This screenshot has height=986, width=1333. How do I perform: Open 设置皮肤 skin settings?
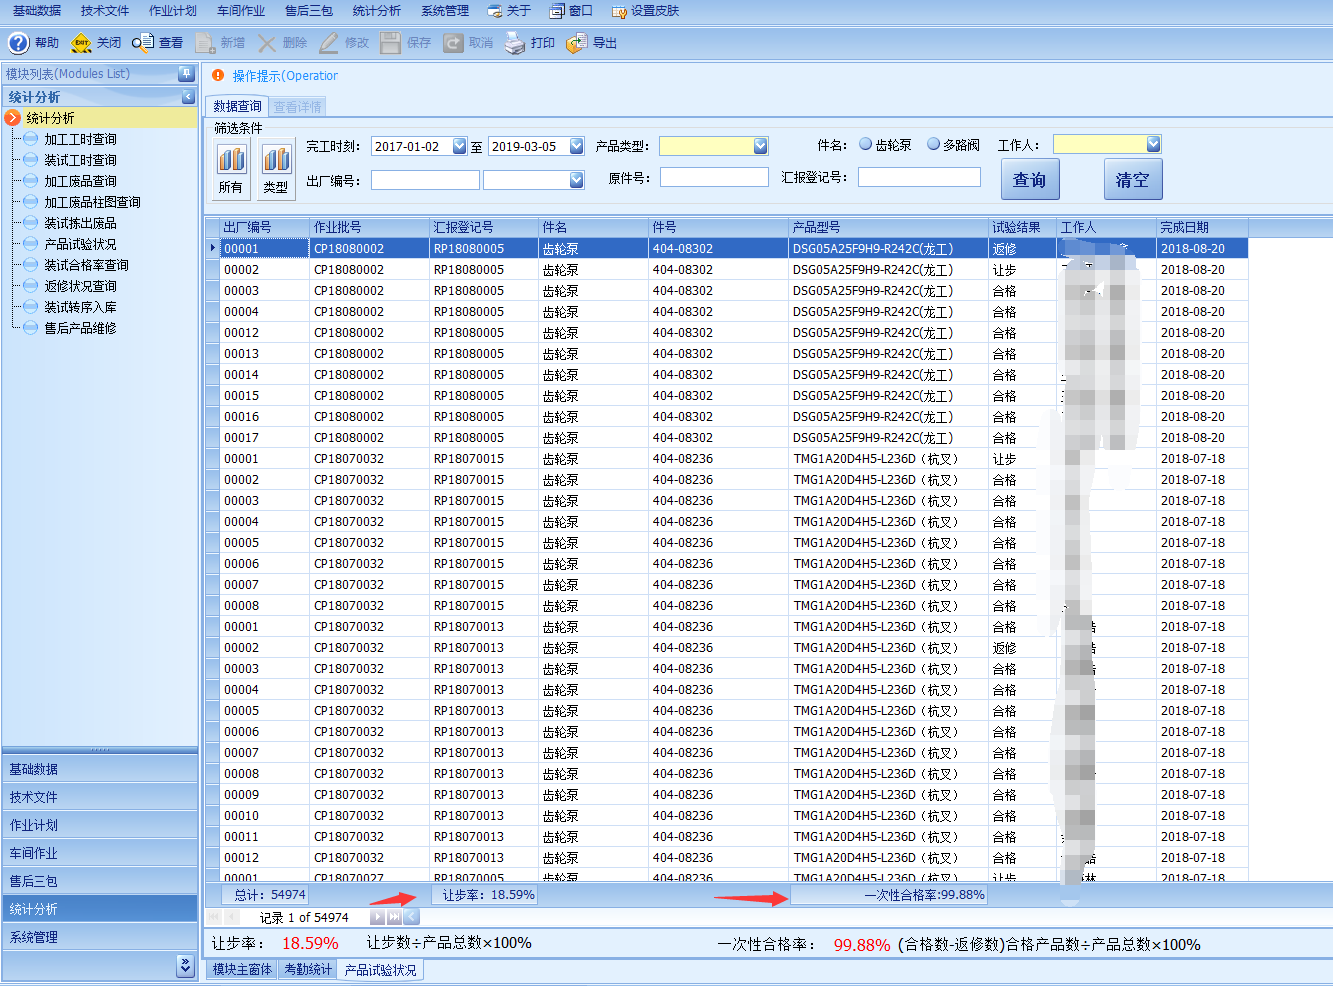pos(645,11)
